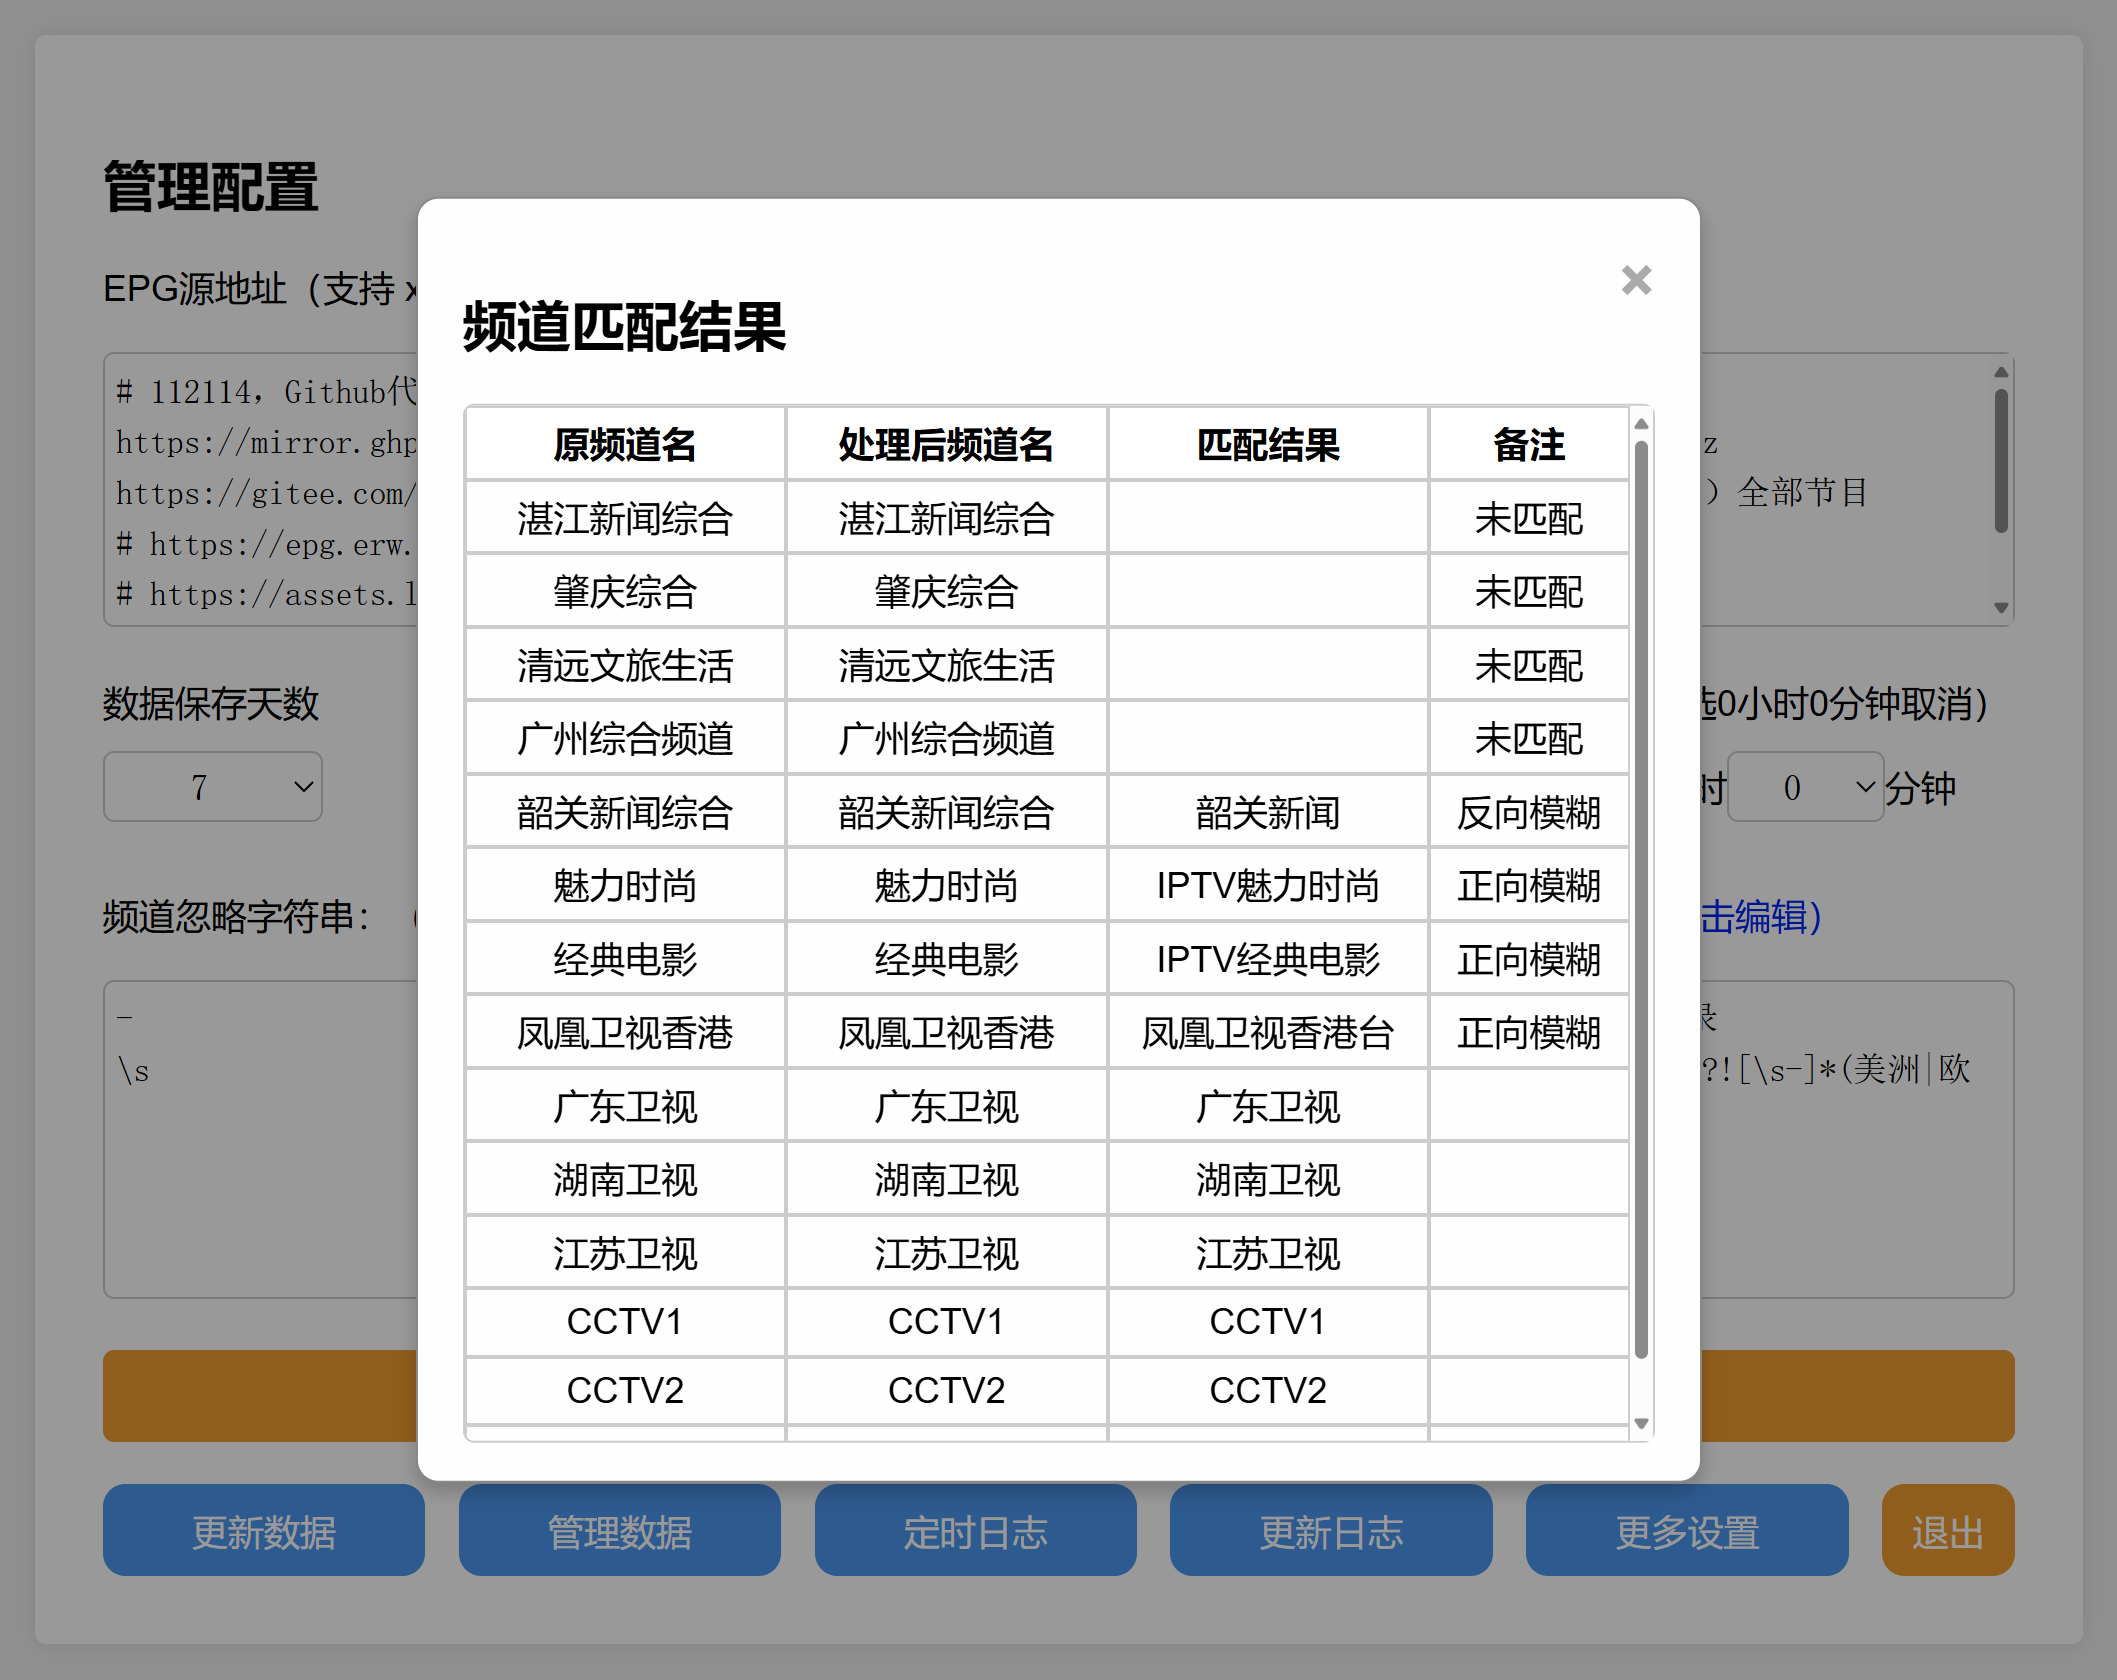The image size is (2117, 1680).
Task: Click 清远文旅生活 in the original channel column
Action: (625, 665)
